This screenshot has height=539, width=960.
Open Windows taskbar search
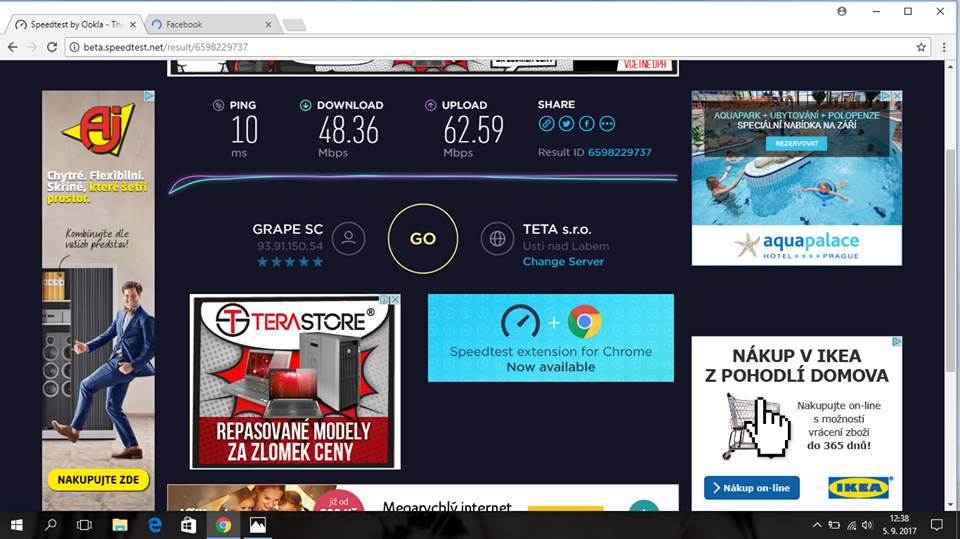[50, 525]
